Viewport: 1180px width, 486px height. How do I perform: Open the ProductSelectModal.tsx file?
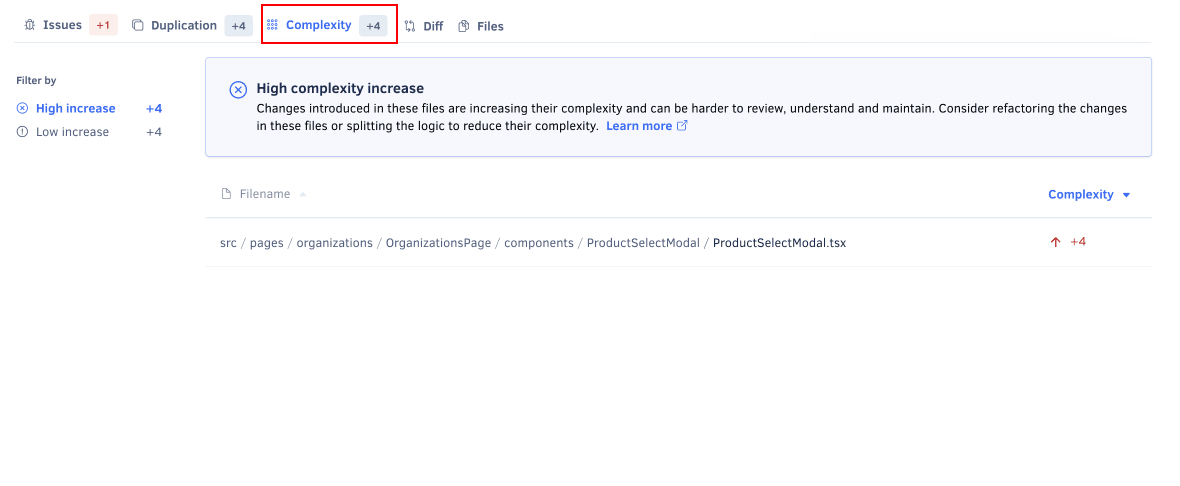(779, 243)
